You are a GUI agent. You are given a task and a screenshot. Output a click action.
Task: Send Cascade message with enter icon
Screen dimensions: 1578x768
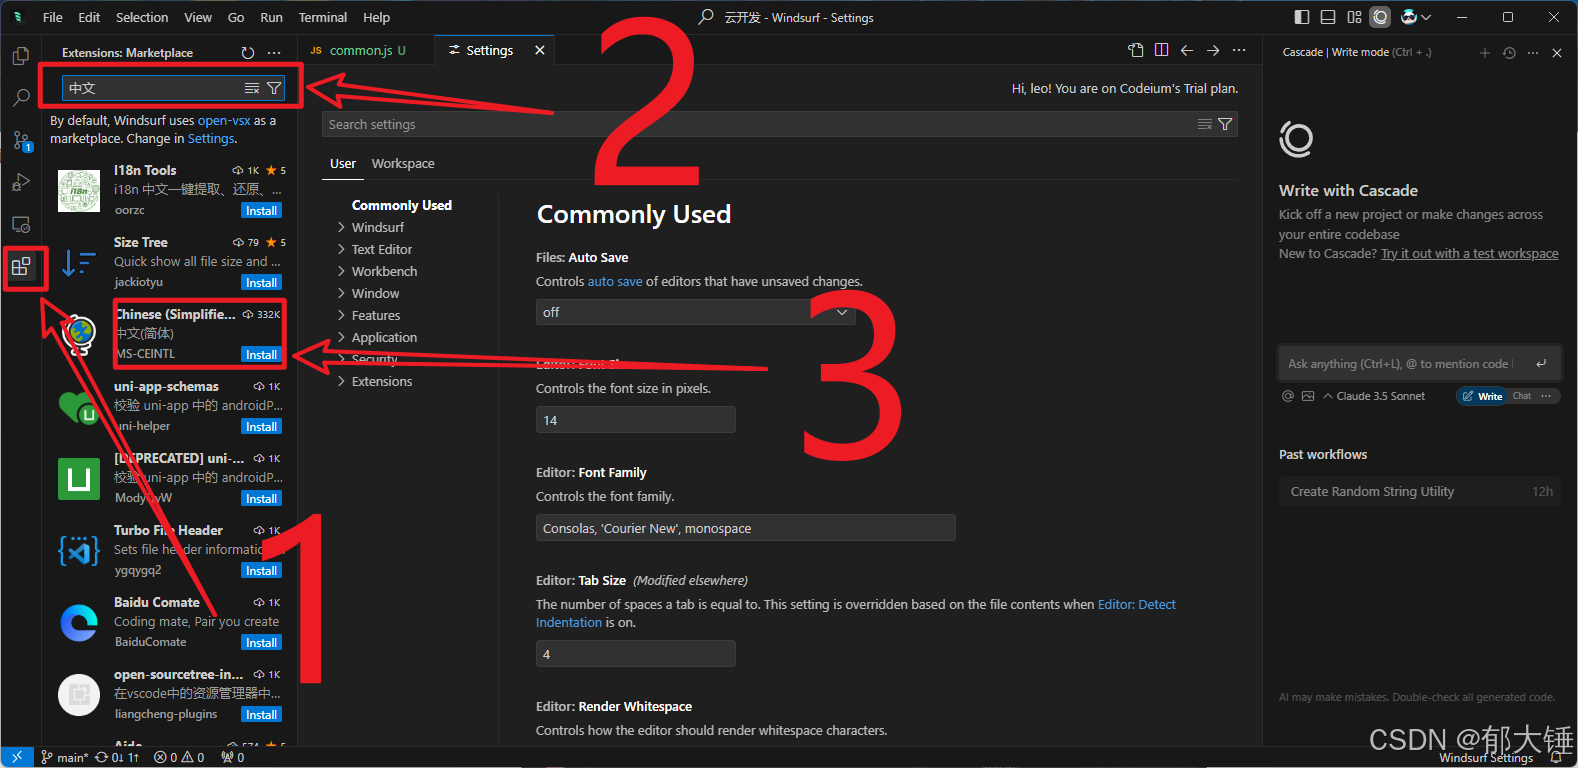[x=1541, y=364]
